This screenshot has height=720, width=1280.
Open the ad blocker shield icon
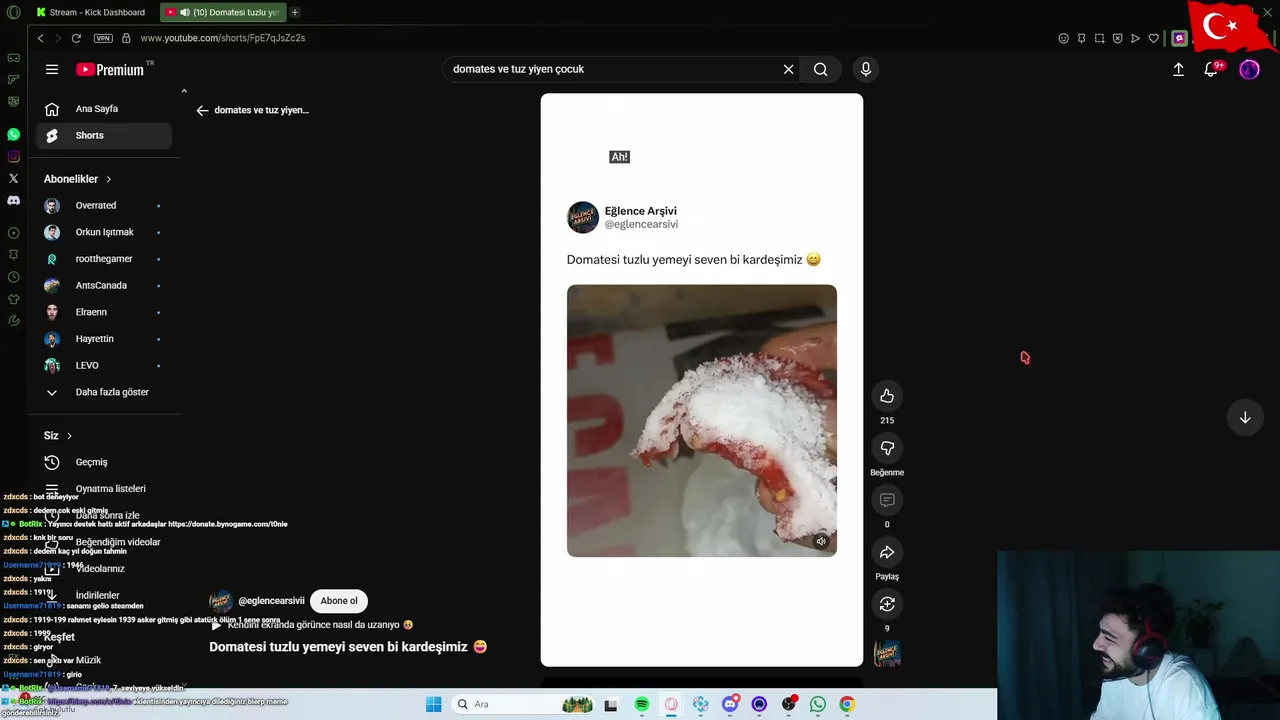pyautogui.click(x=1117, y=38)
